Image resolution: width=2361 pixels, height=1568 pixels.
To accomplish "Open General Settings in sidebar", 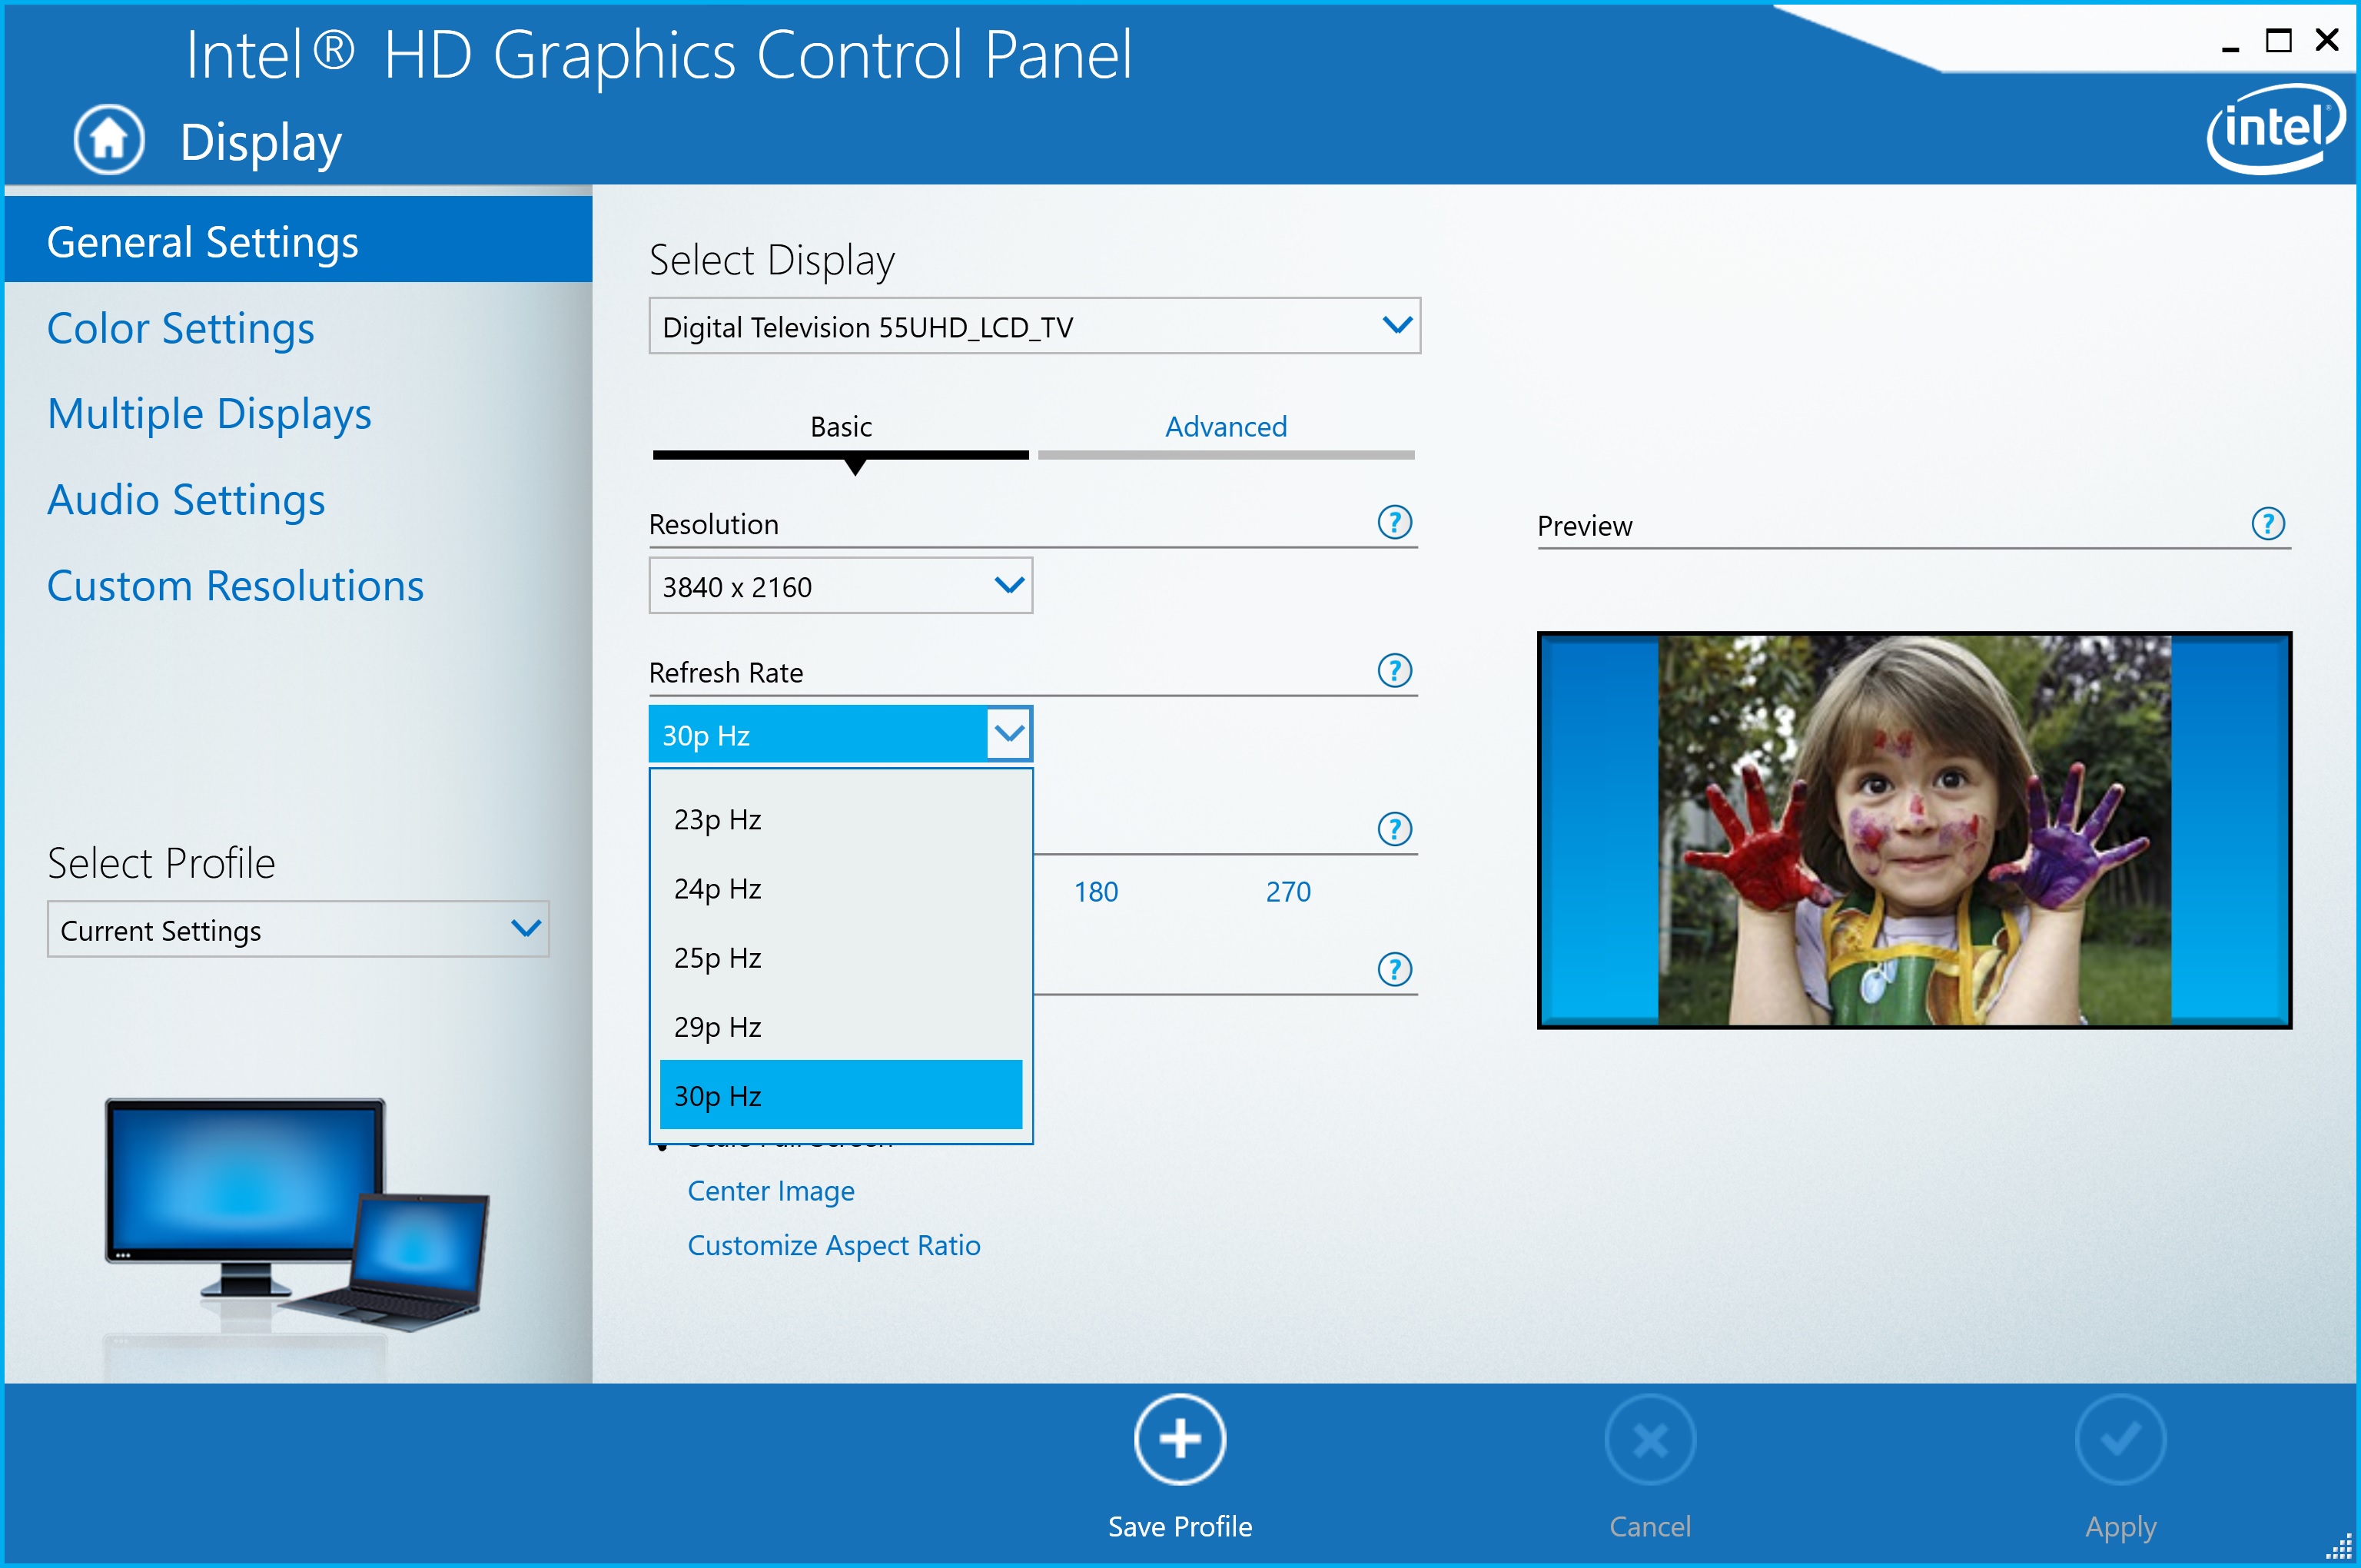I will click(297, 240).
